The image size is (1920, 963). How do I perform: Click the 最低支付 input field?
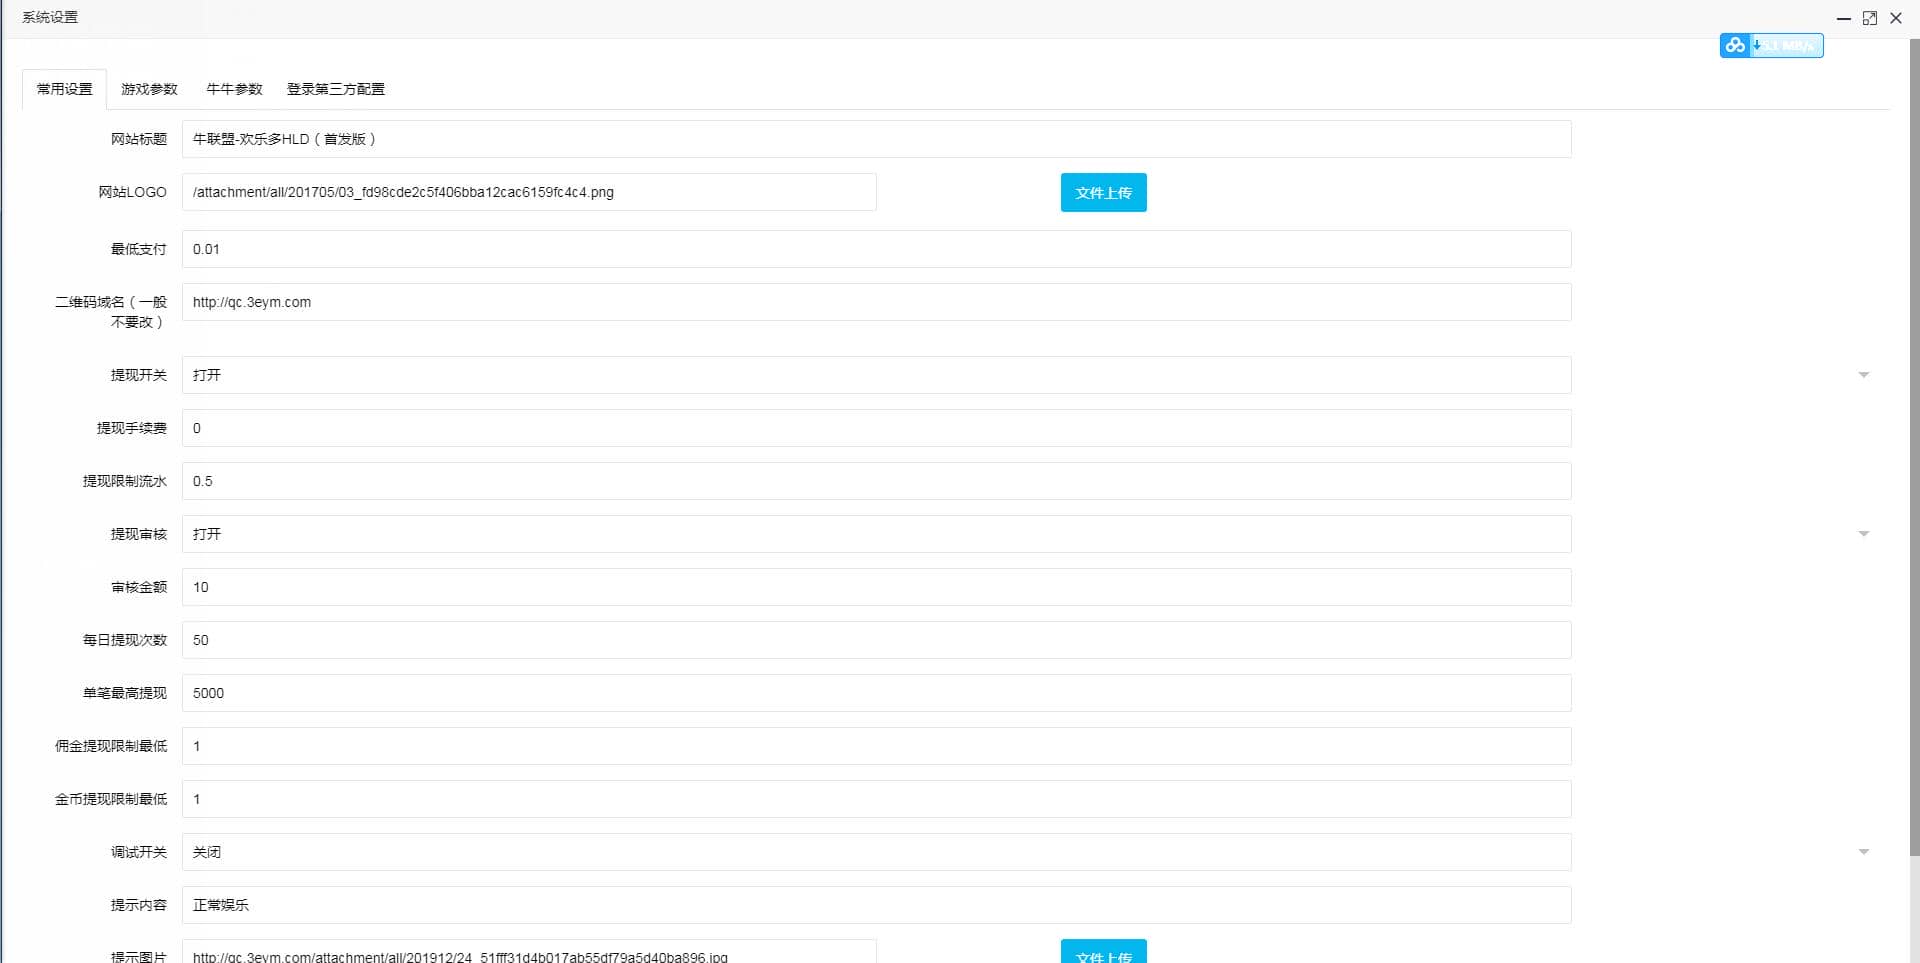(875, 249)
